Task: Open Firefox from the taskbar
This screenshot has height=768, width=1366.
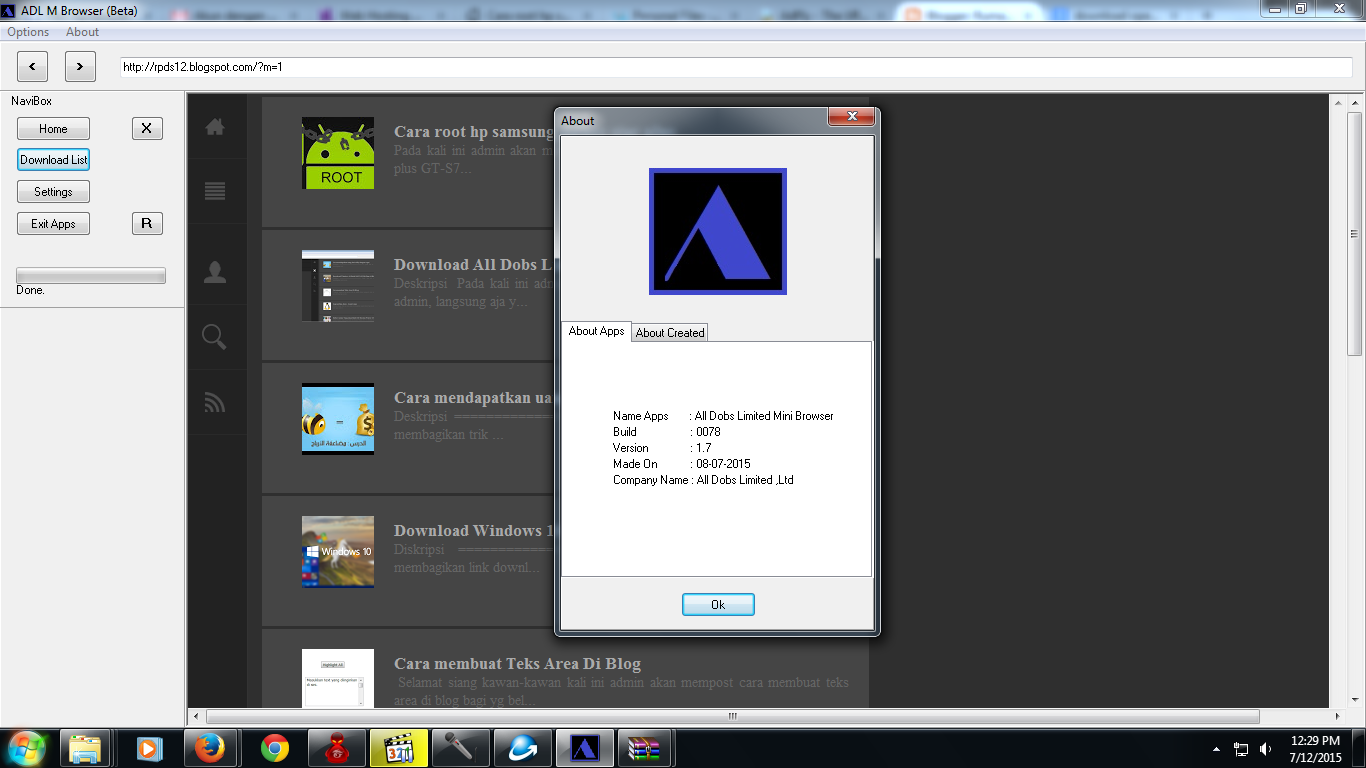Action: pos(210,748)
